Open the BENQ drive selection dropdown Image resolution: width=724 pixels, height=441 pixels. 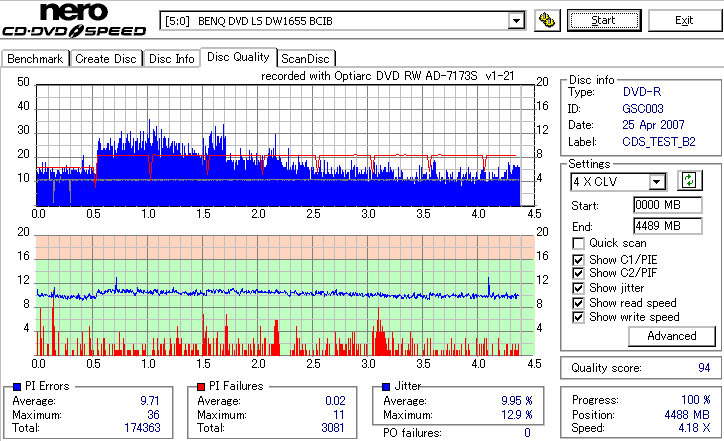point(516,21)
